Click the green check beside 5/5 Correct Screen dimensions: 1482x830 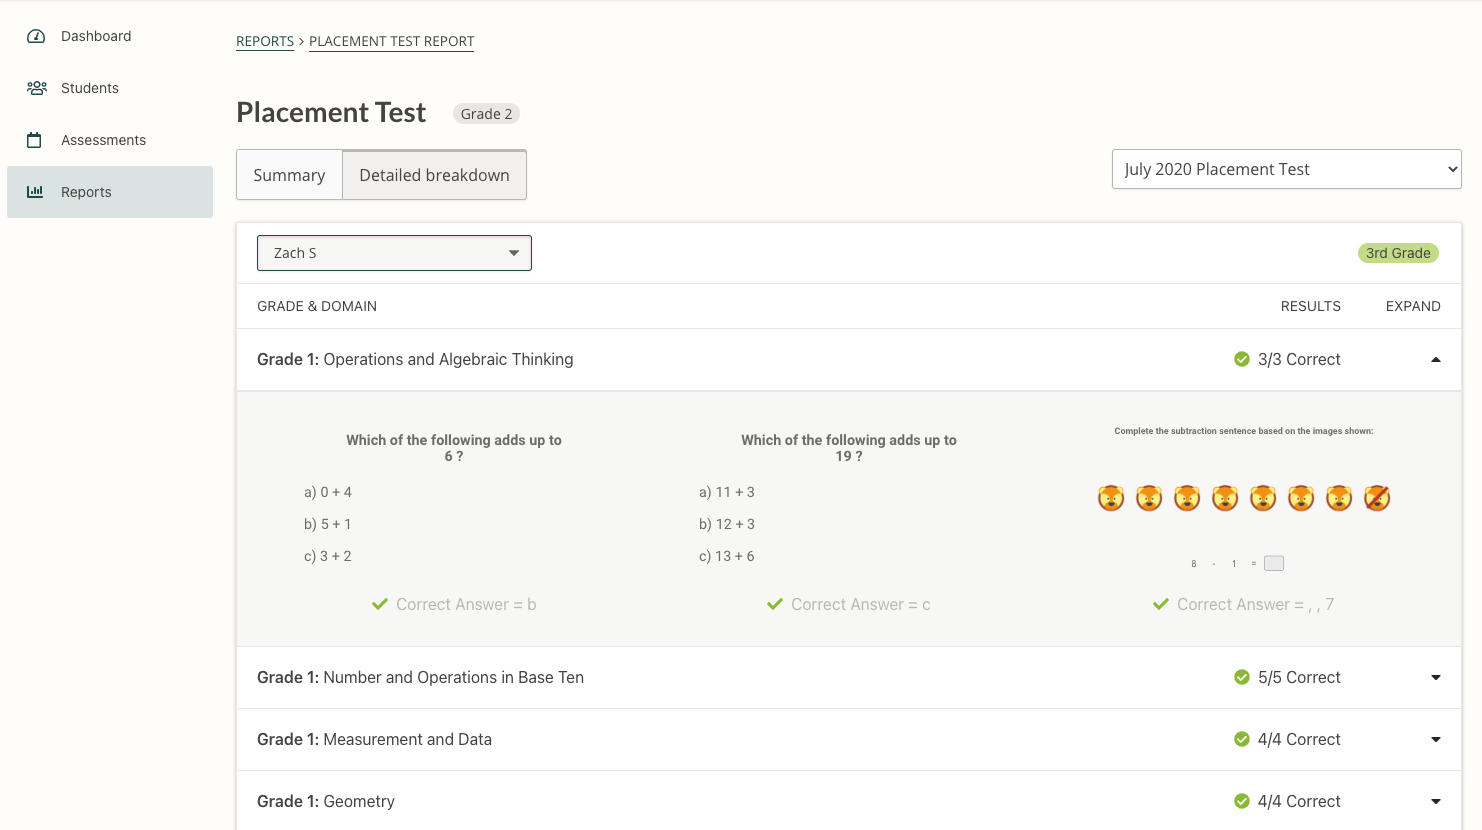1242,677
